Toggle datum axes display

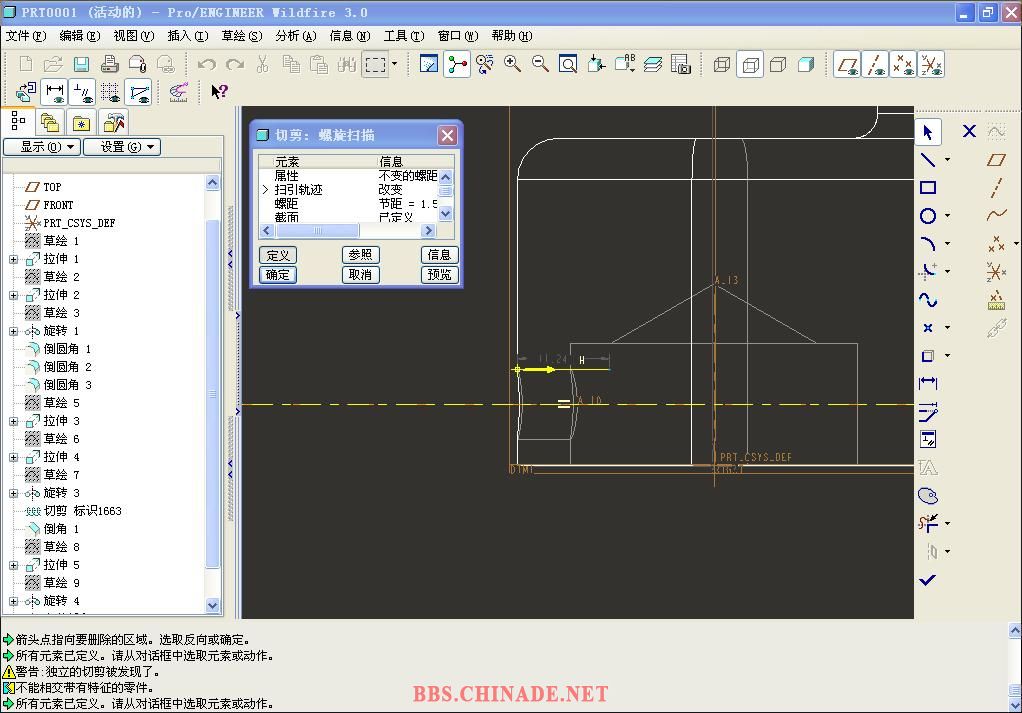(875, 65)
